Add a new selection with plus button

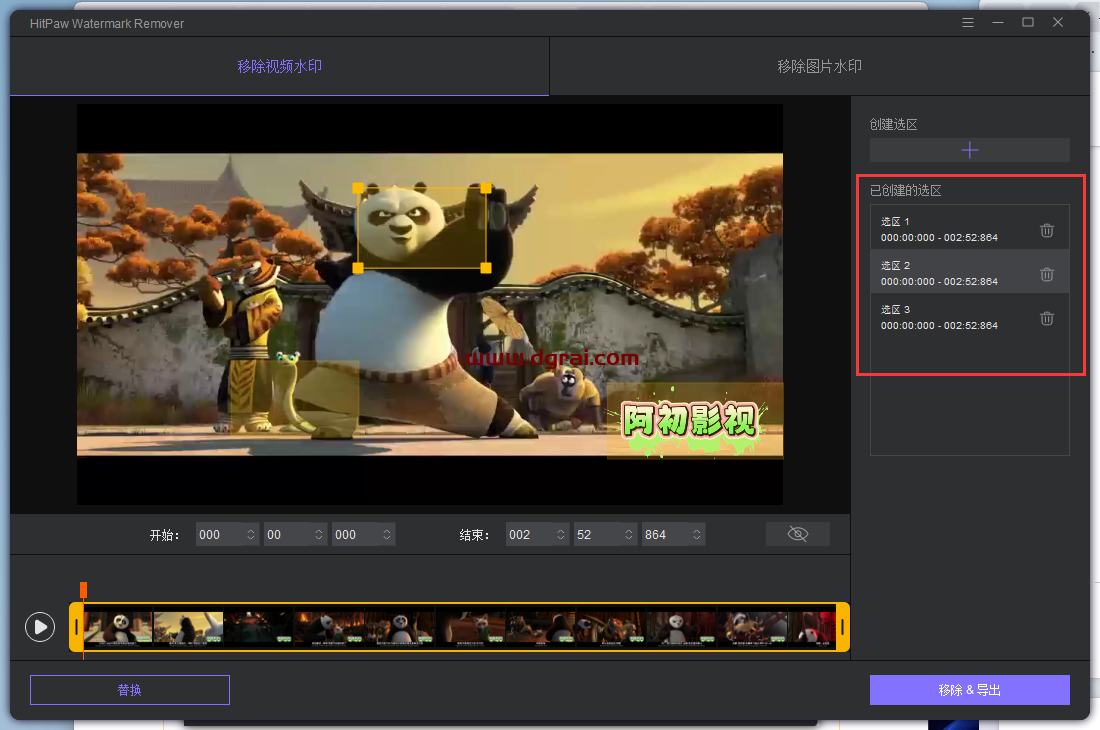970,150
